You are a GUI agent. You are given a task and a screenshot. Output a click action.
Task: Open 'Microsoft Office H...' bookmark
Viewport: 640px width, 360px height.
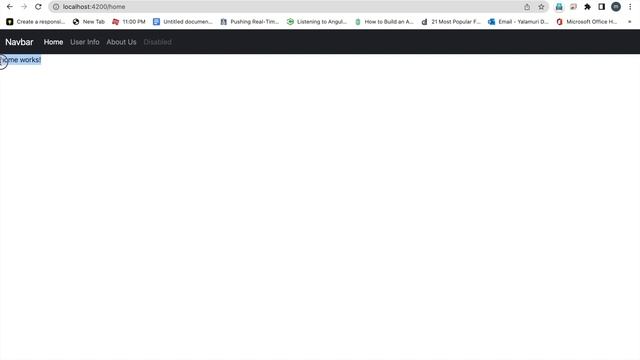(587, 22)
